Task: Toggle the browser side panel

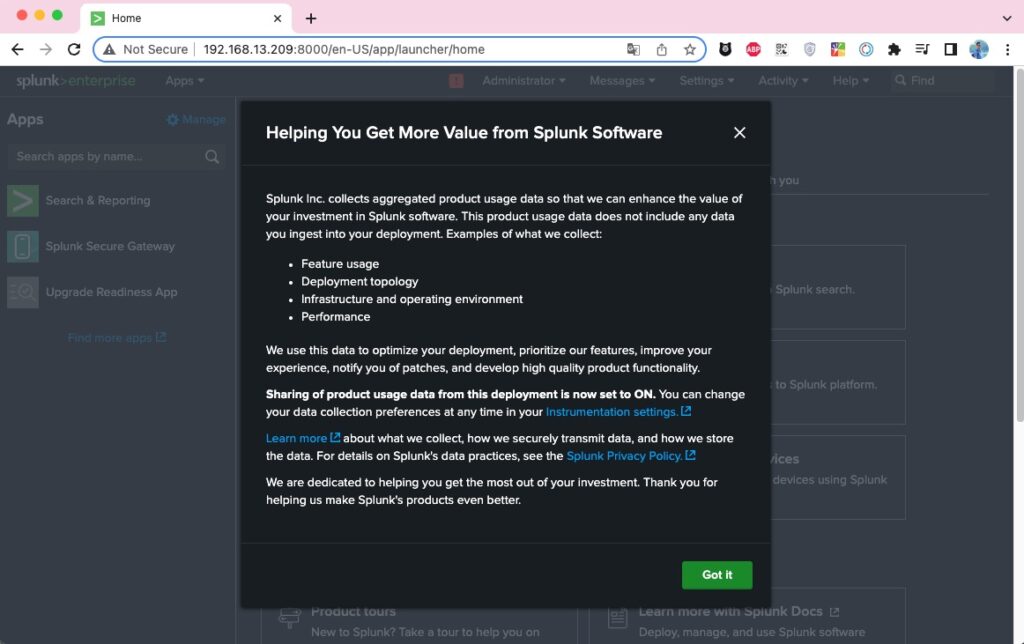Action: tap(951, 50)
